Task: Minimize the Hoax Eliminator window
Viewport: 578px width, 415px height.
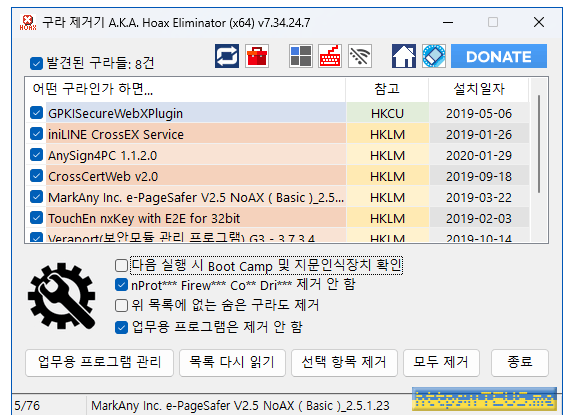Action: (x=448, y=22)
